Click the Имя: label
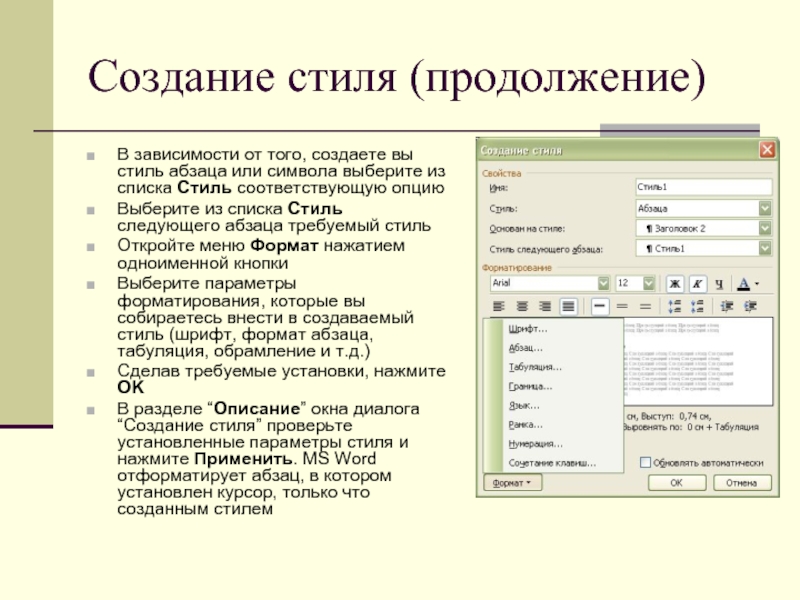 (x=498, y=188)
